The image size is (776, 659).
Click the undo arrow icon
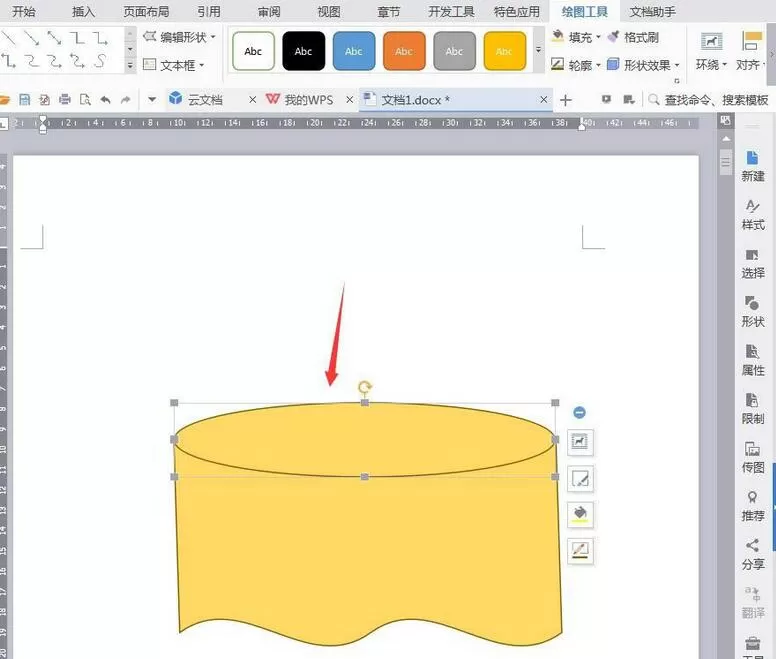pos(105,100)
